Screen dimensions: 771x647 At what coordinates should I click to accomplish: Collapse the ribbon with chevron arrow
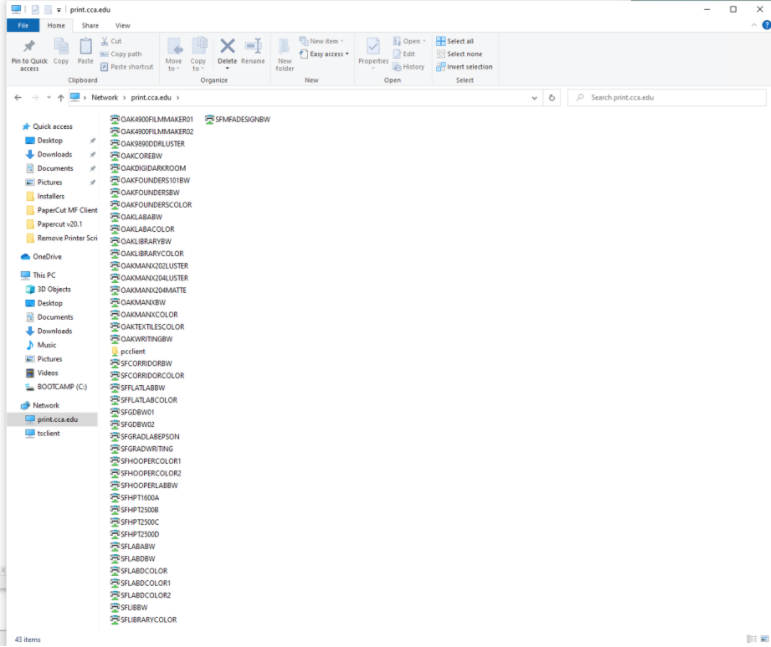[x=754, y=25]
